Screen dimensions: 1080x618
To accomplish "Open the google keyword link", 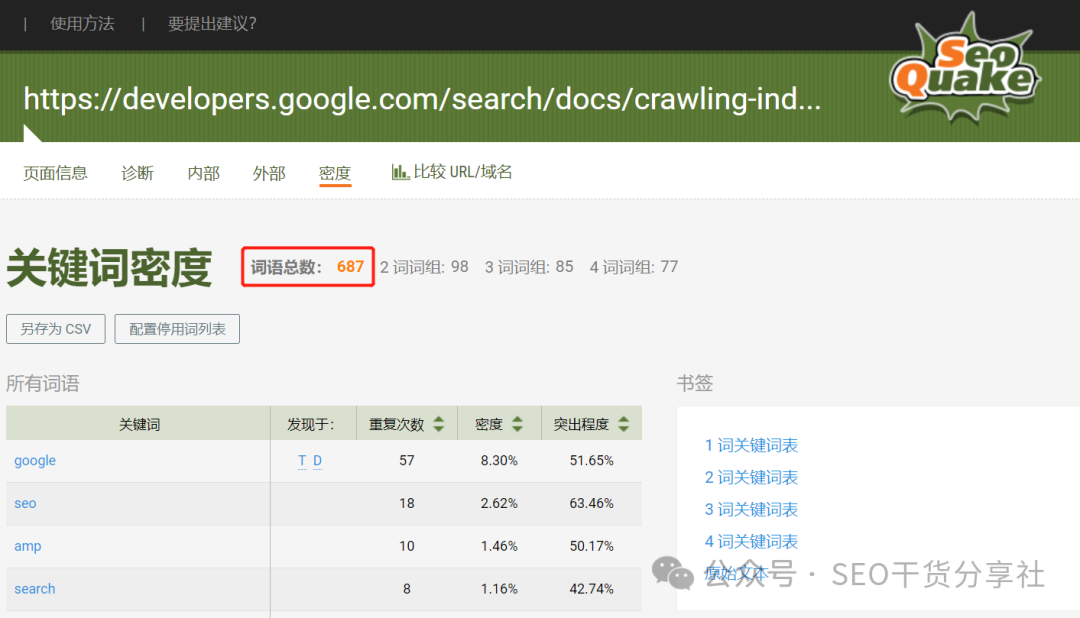I will click(x=35, y=460).
